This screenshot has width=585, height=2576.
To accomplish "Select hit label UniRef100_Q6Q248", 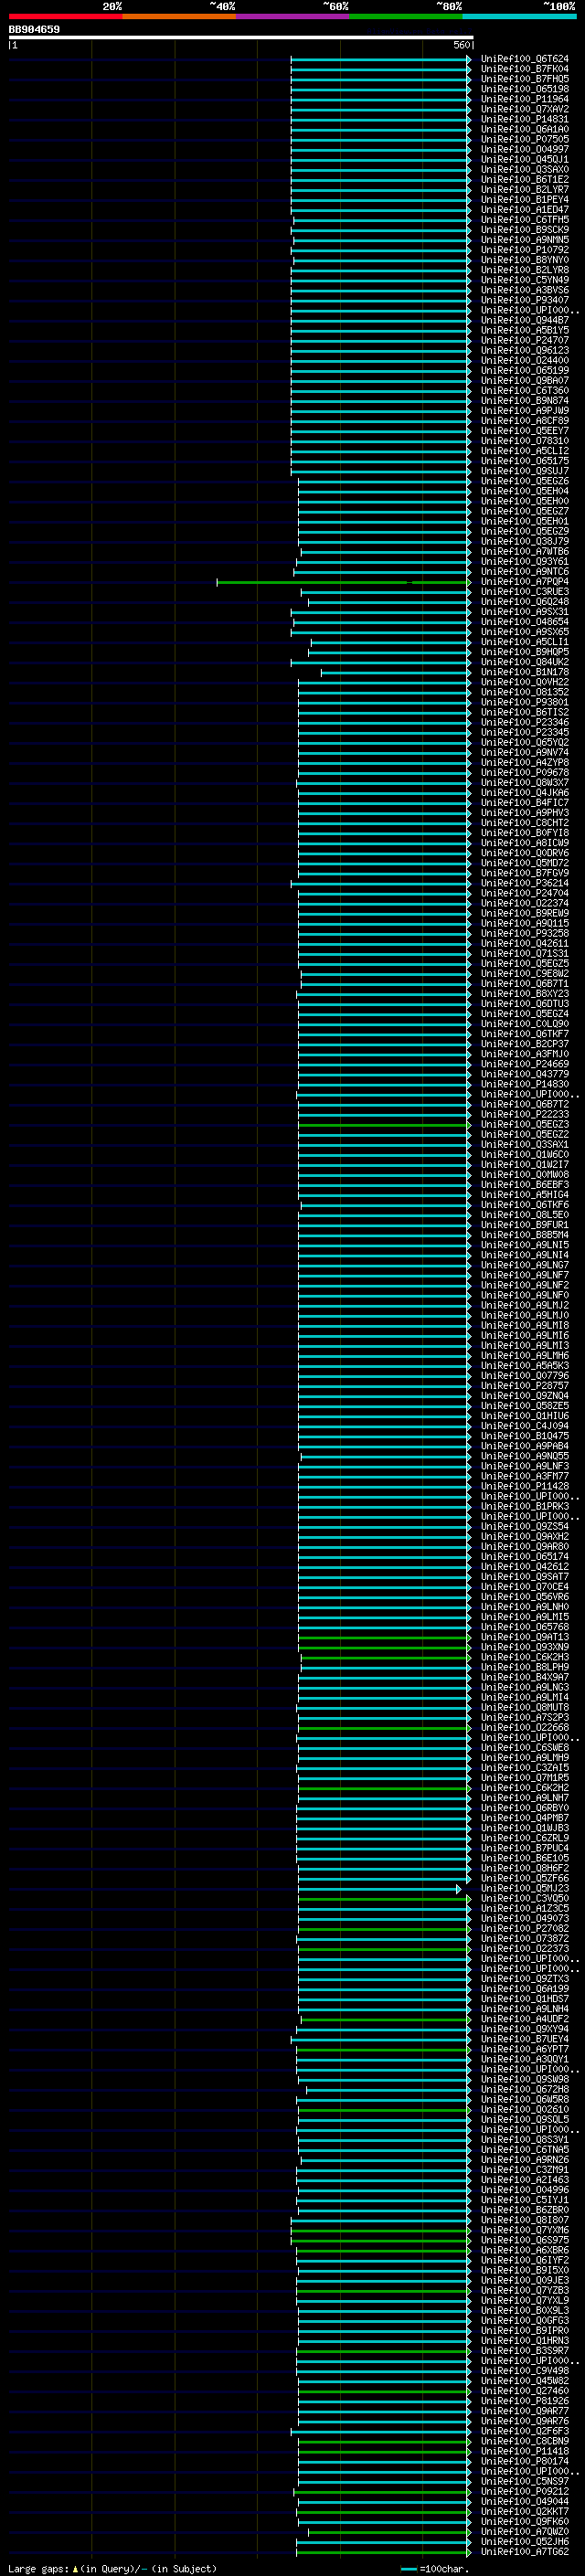I will [525, 602].
